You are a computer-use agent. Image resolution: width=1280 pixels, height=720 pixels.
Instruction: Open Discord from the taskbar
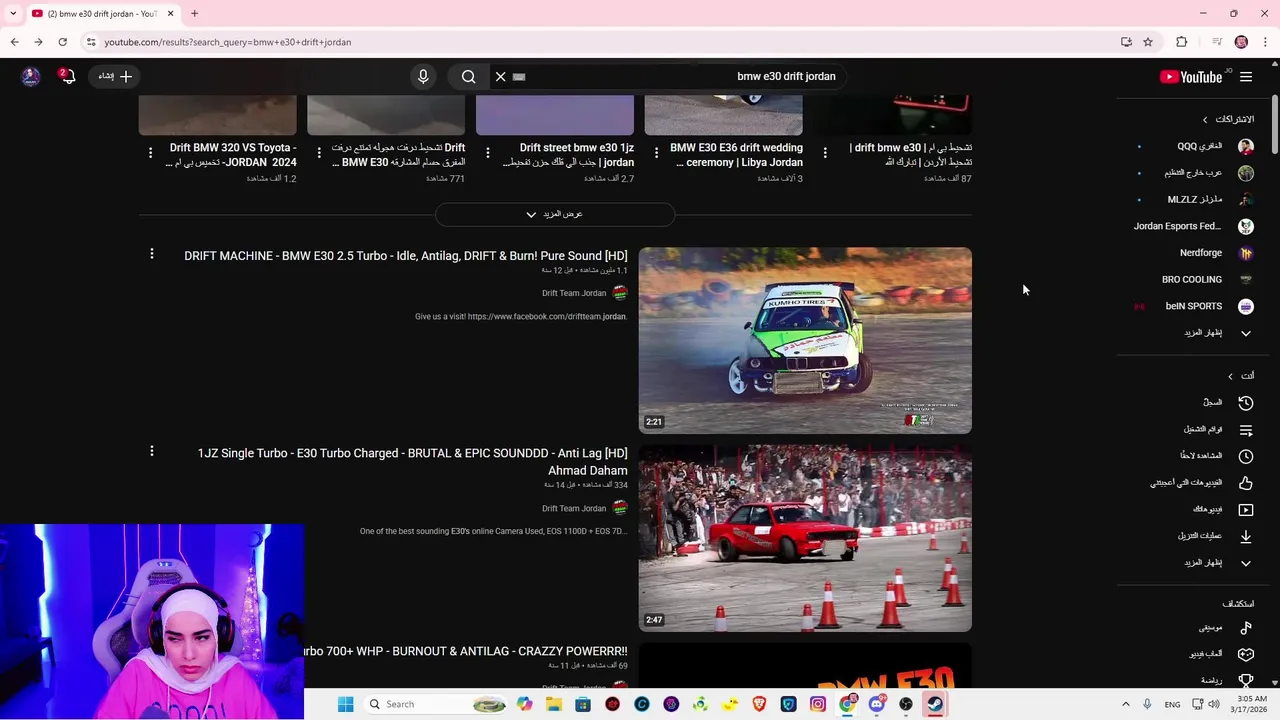point(876,704)
